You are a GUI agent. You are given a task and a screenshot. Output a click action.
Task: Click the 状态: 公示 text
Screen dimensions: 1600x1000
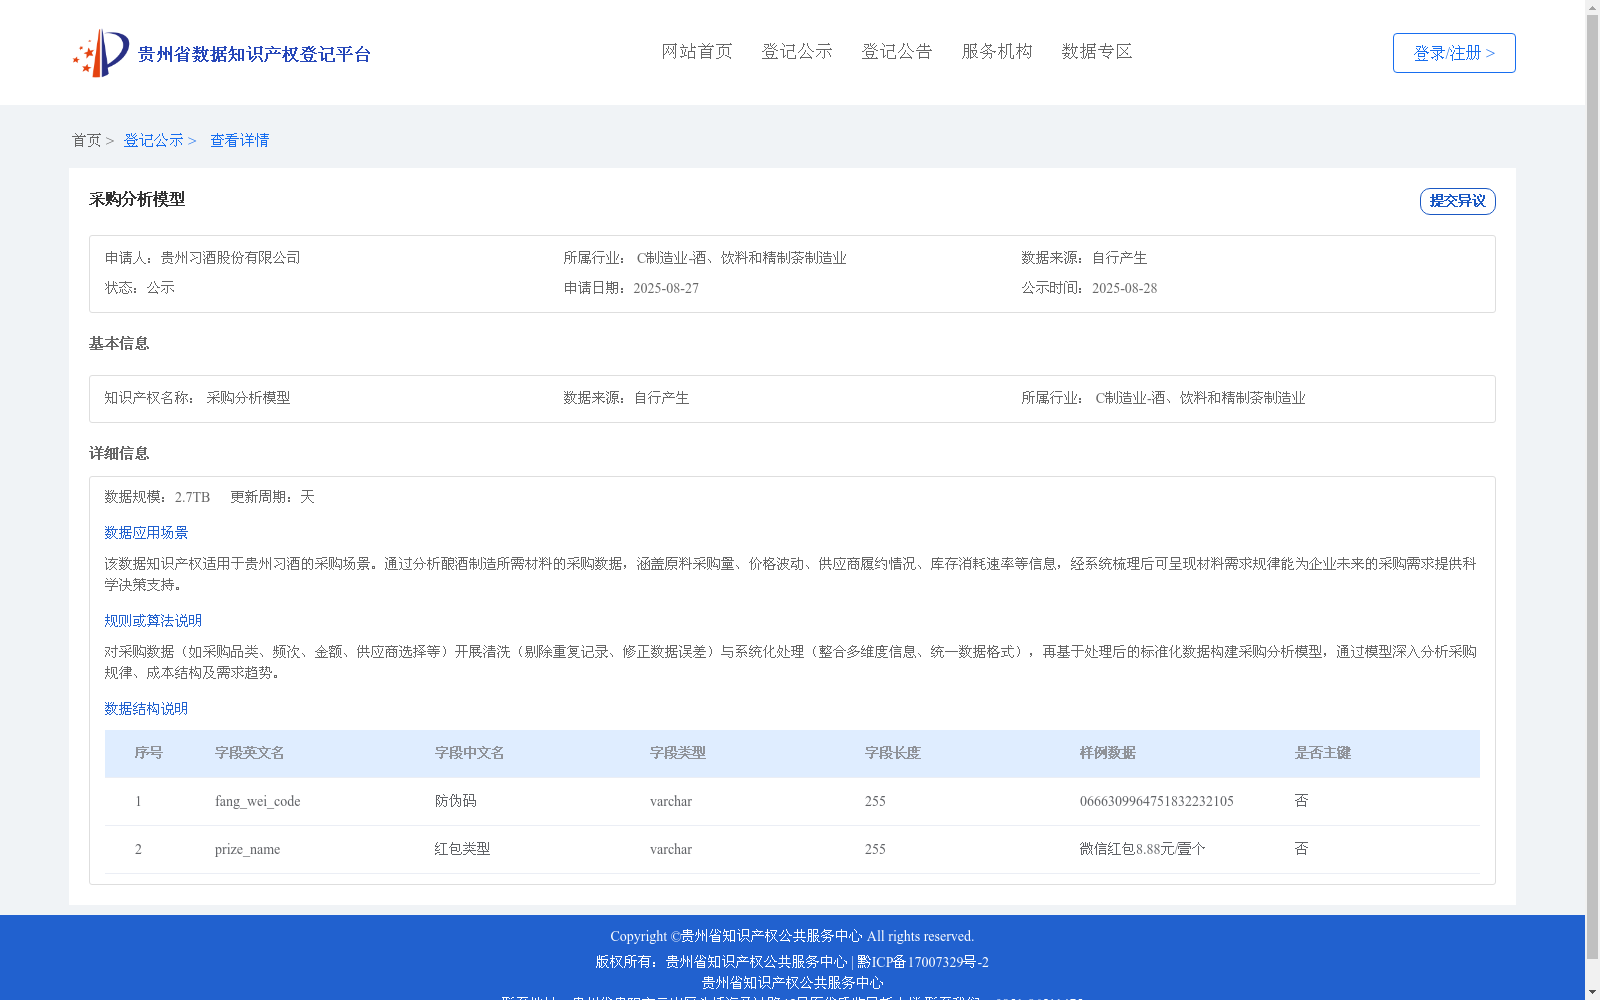pos(140,288)
